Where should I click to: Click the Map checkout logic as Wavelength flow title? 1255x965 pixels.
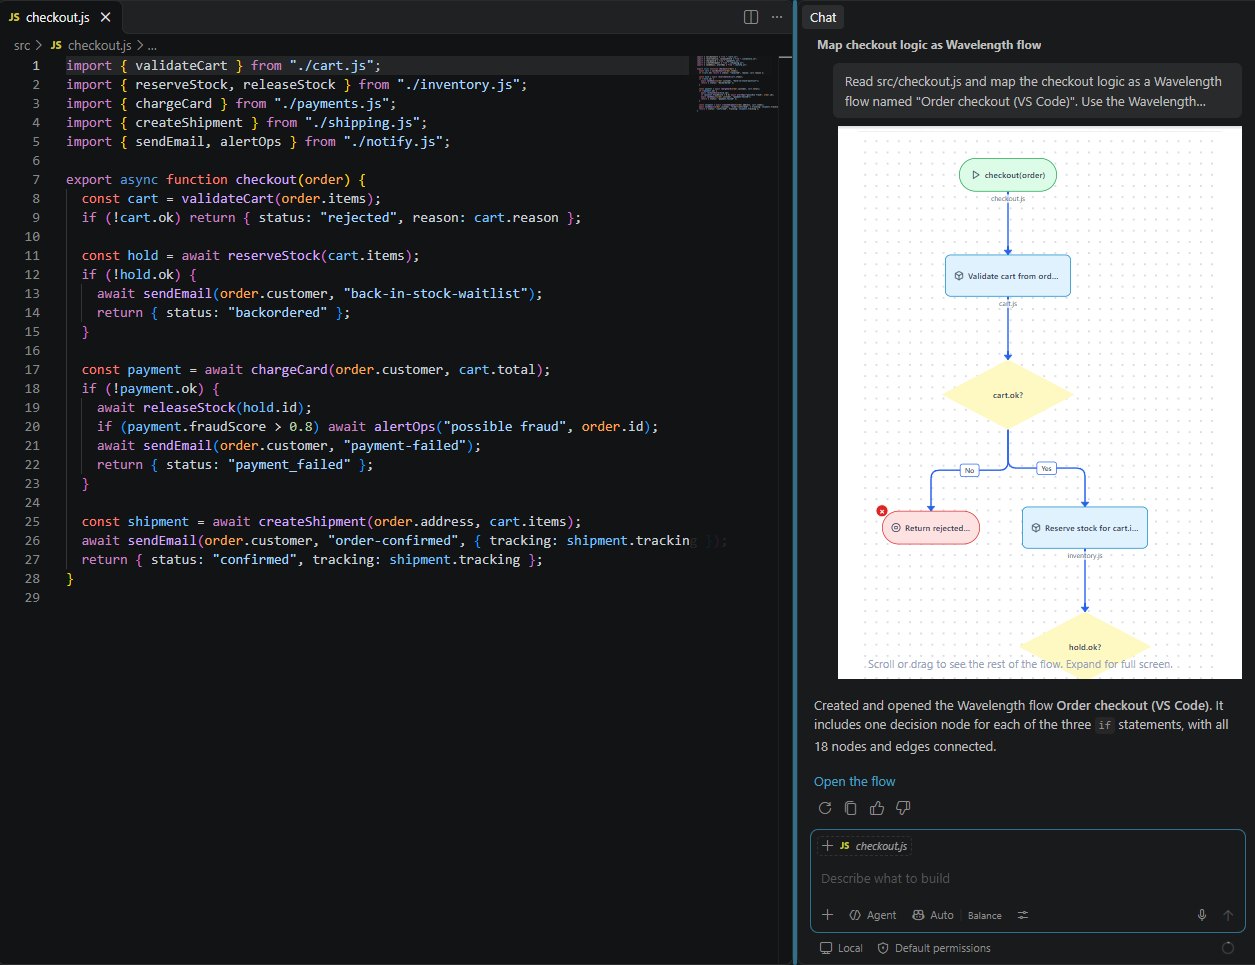click(929, 45)
